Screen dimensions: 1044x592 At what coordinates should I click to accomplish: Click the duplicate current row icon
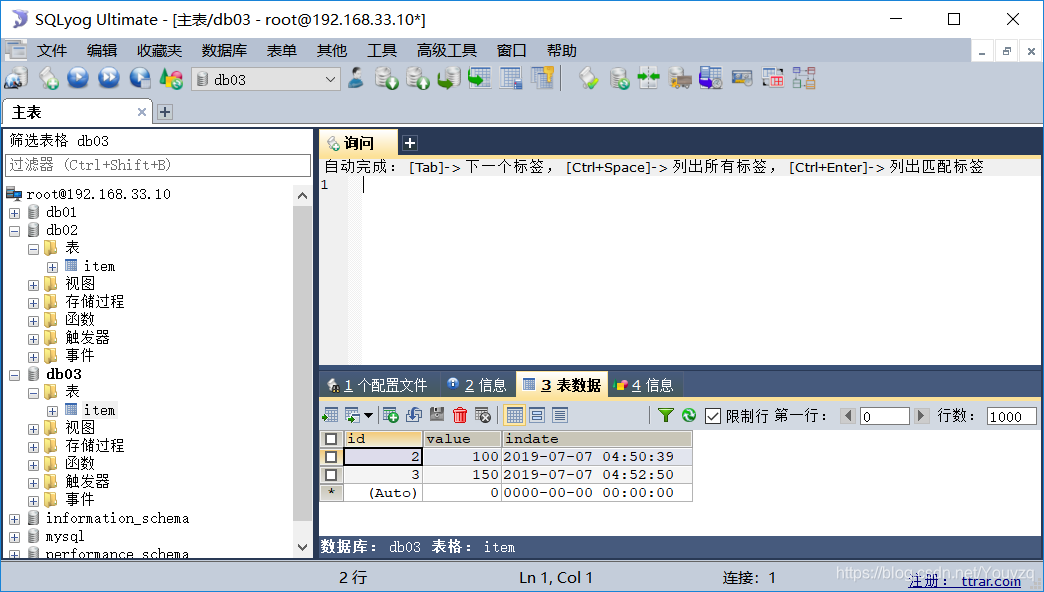coord(413,416)
